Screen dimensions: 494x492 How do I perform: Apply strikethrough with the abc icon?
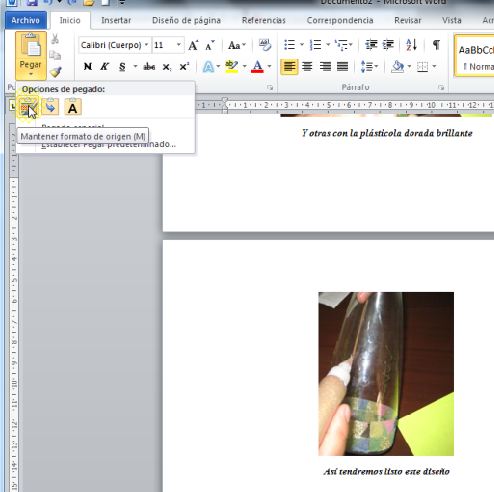(149, 67)
